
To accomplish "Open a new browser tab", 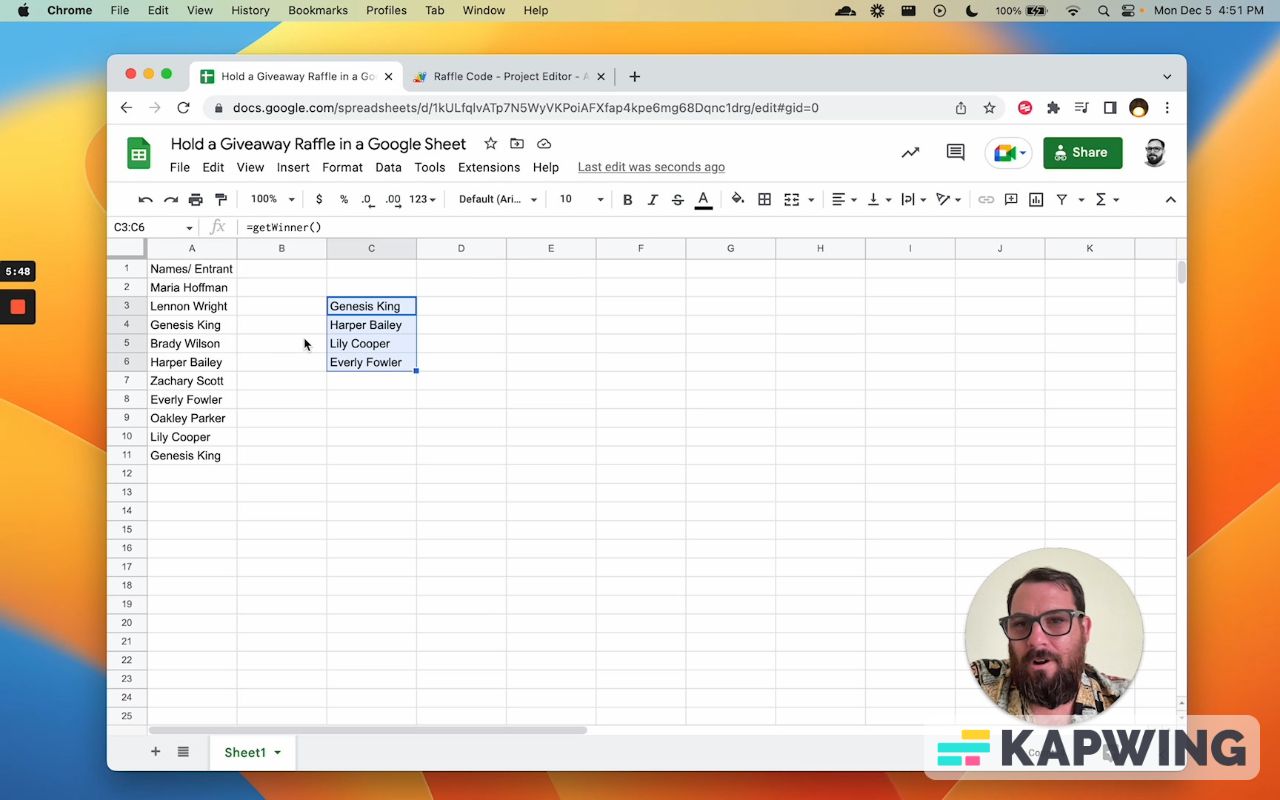I will pos(634,76).
